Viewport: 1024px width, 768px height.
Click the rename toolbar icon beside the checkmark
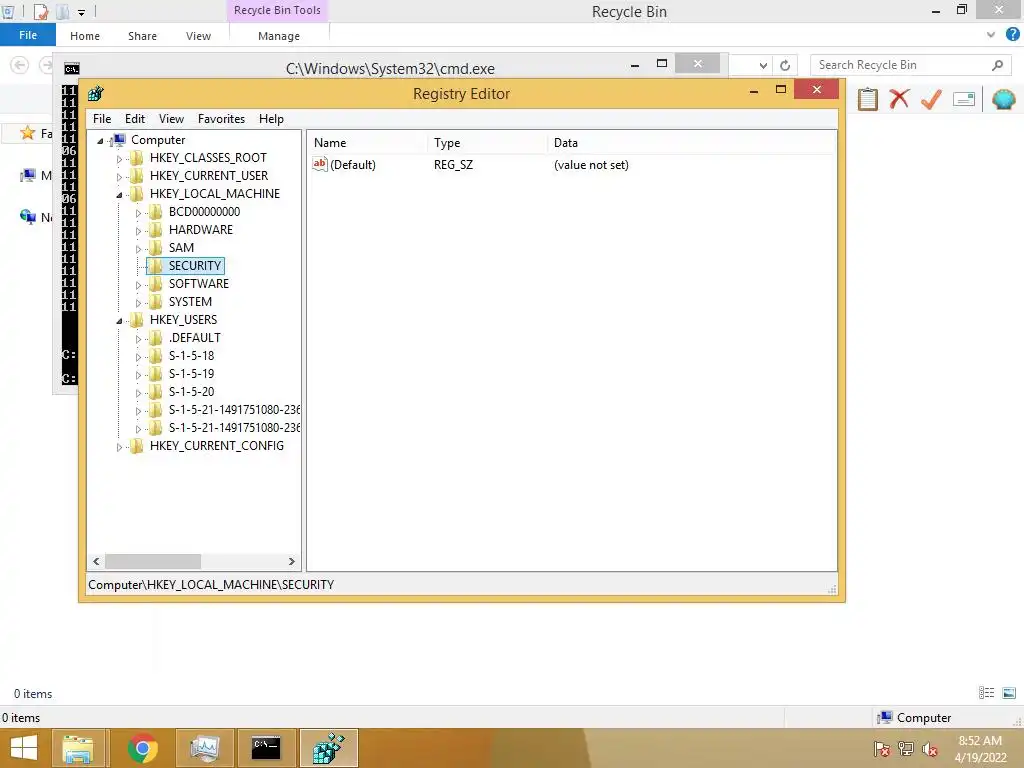tap(964, 99)
